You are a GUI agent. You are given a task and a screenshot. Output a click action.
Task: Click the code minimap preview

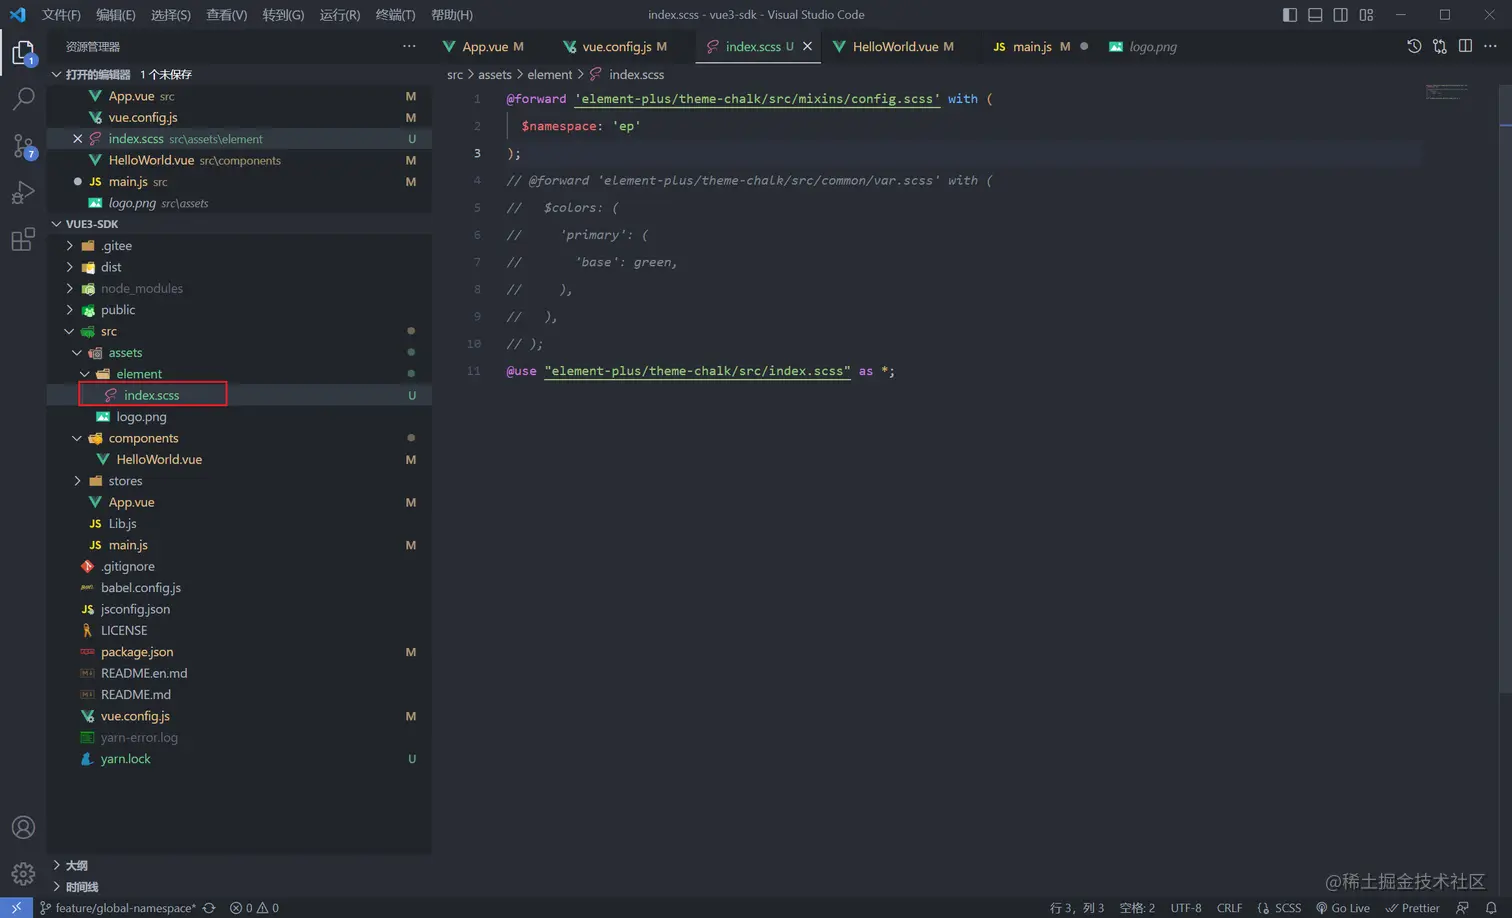click(x=1447, y=92)
